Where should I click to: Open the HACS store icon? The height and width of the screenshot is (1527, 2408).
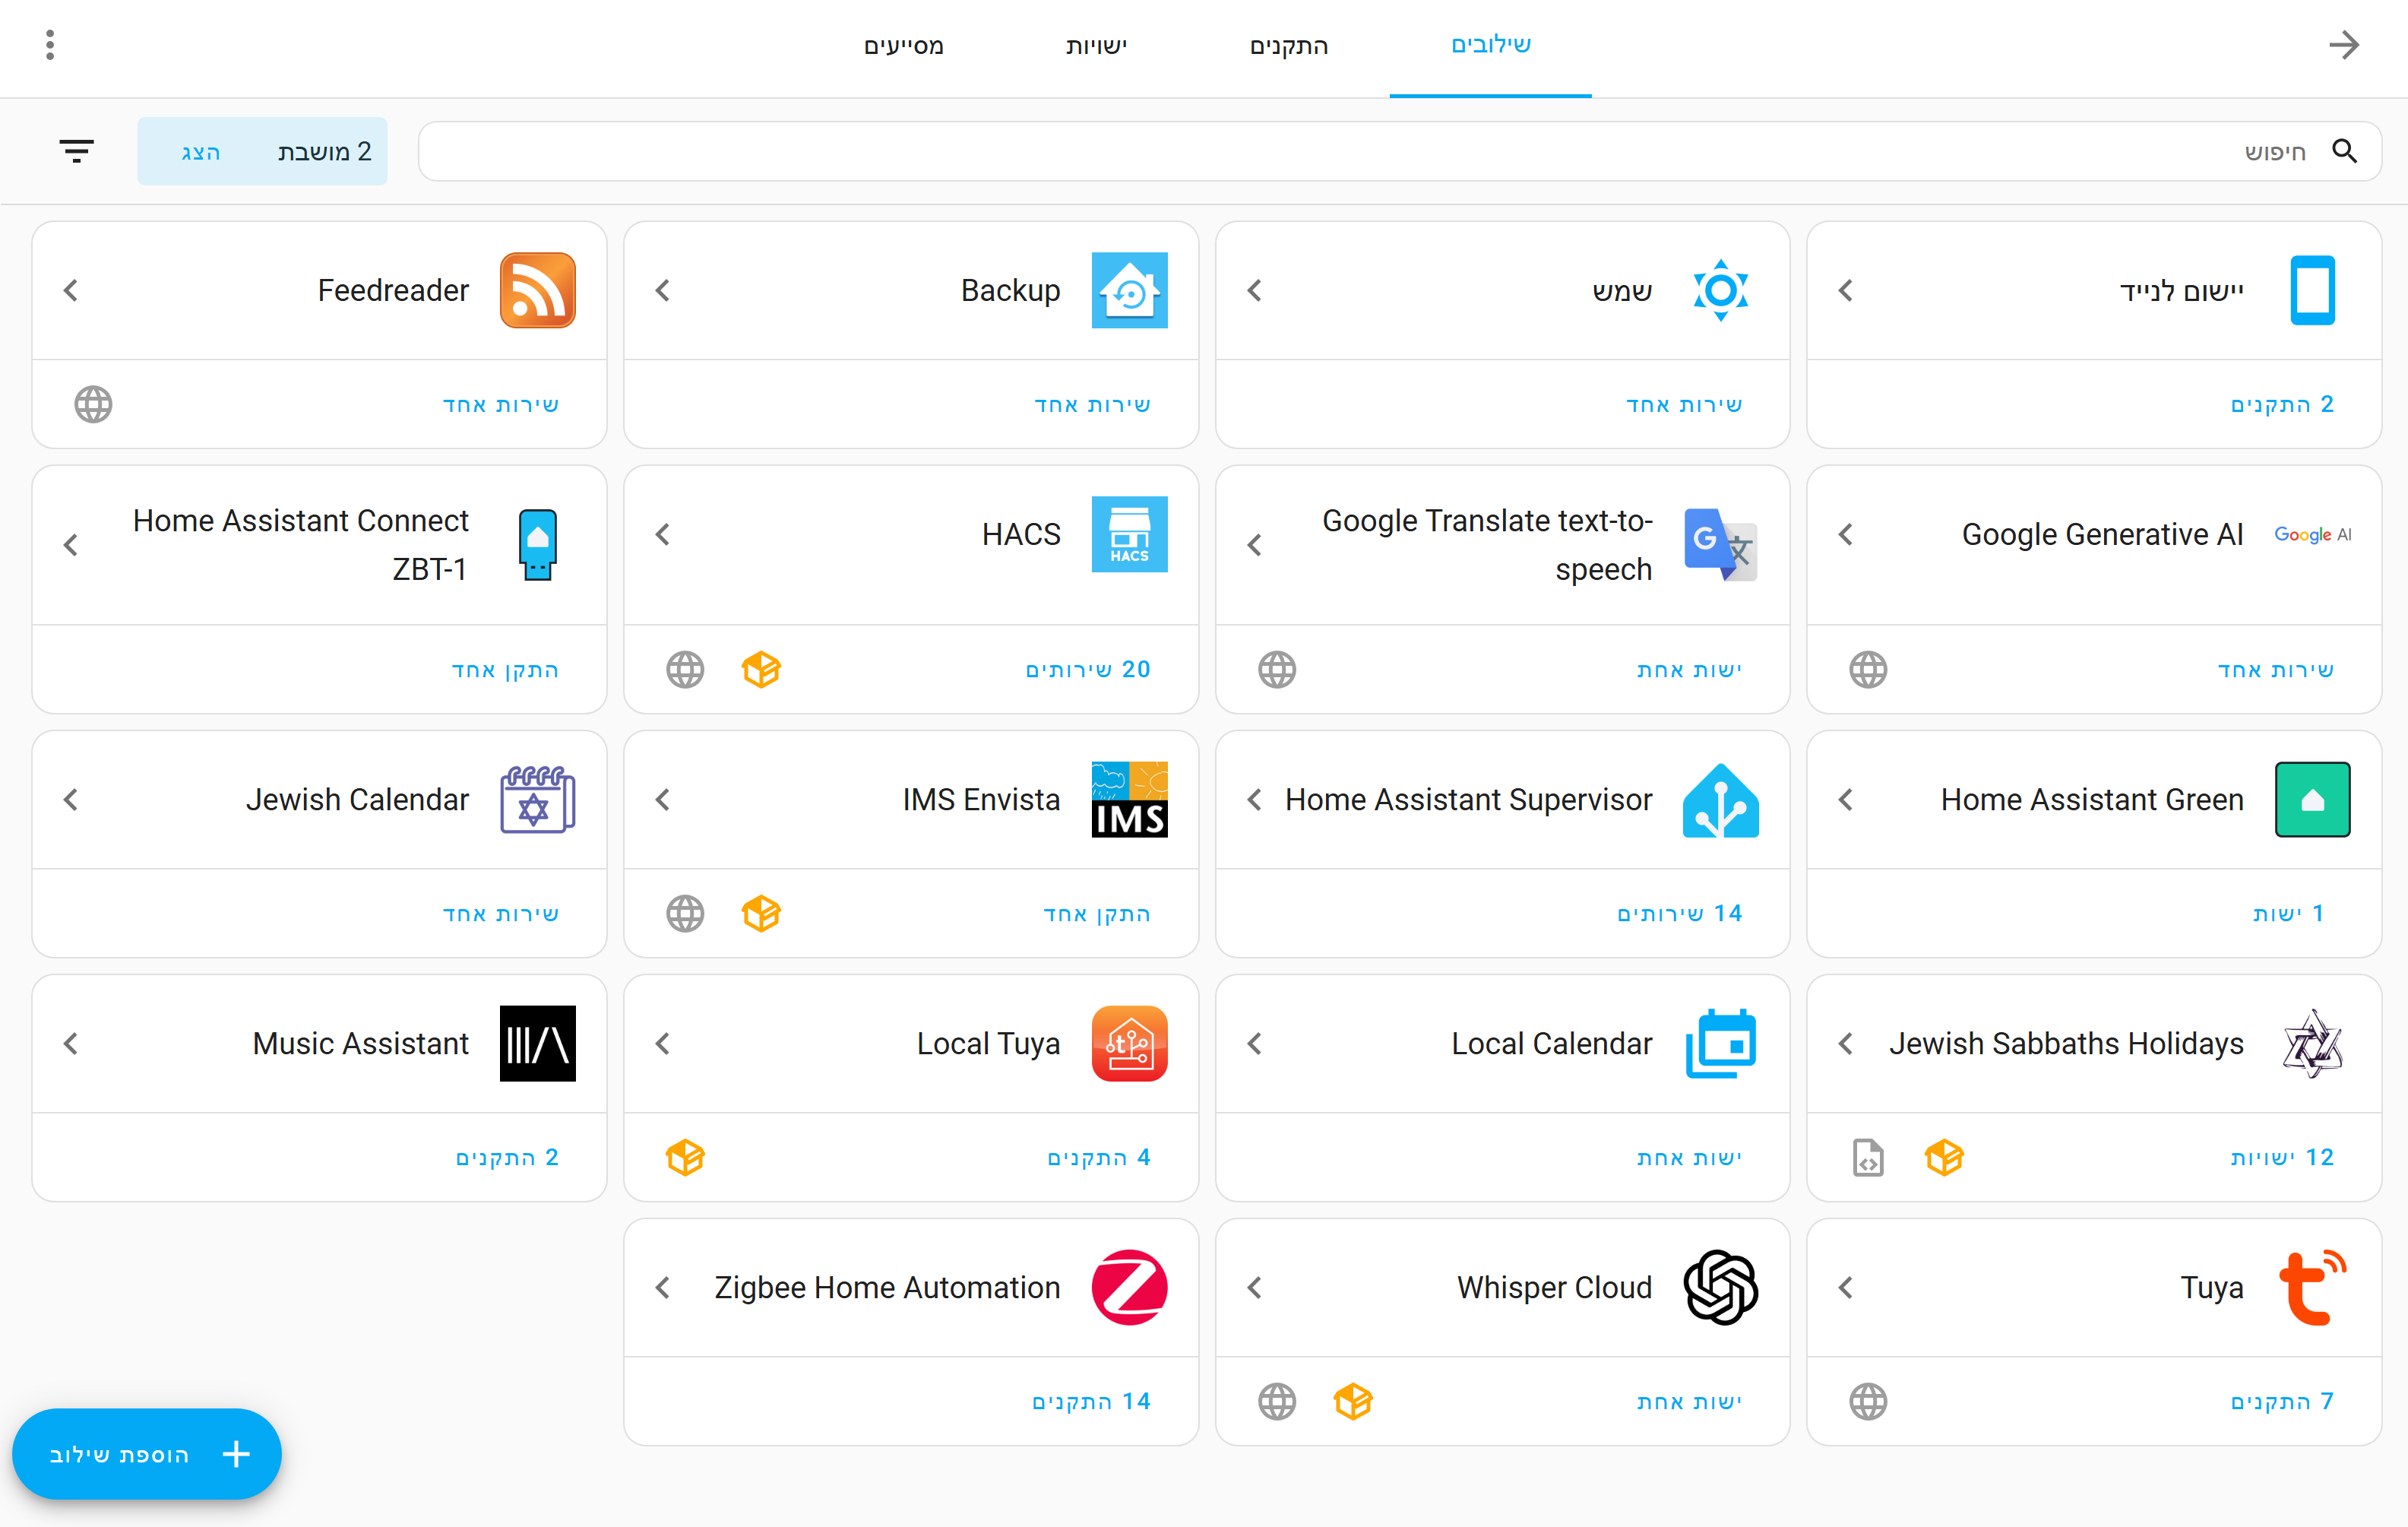coord(1129,534)
